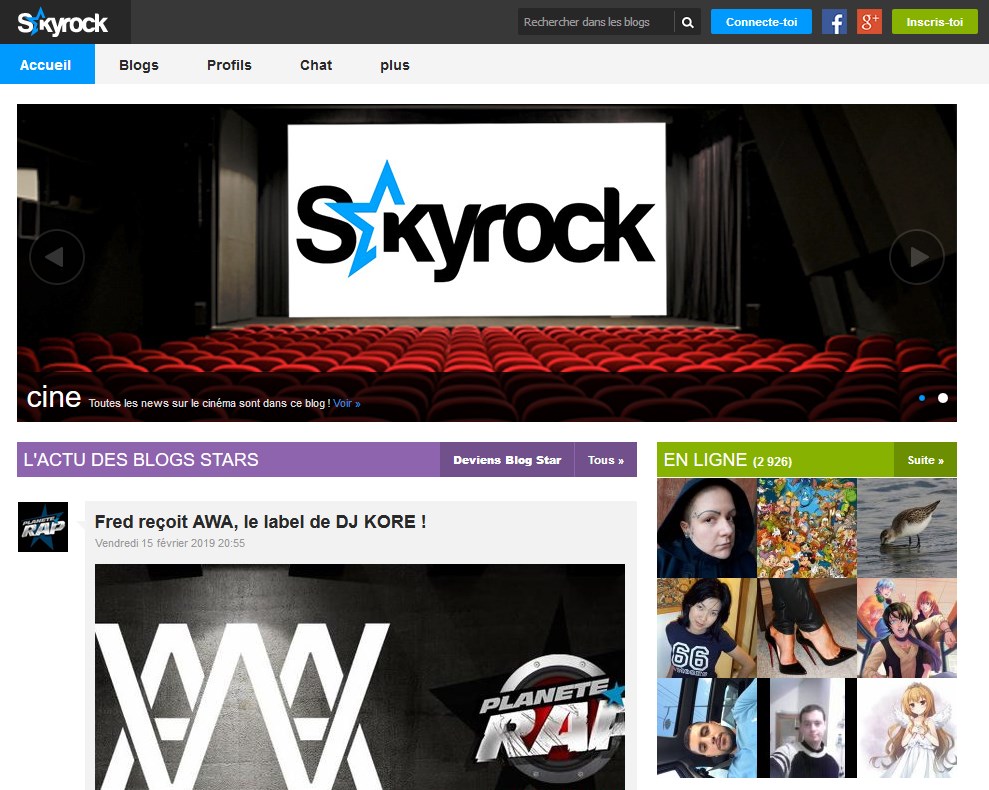Open the anime angel girl profile thumbnail
This screenshot has height=790, width=989.
(x=907, y=728)
